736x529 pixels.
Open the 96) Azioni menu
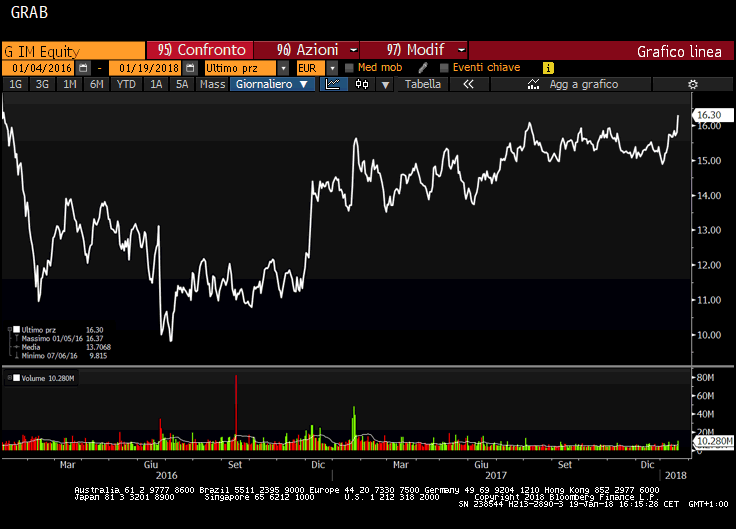tap(307, 50)
